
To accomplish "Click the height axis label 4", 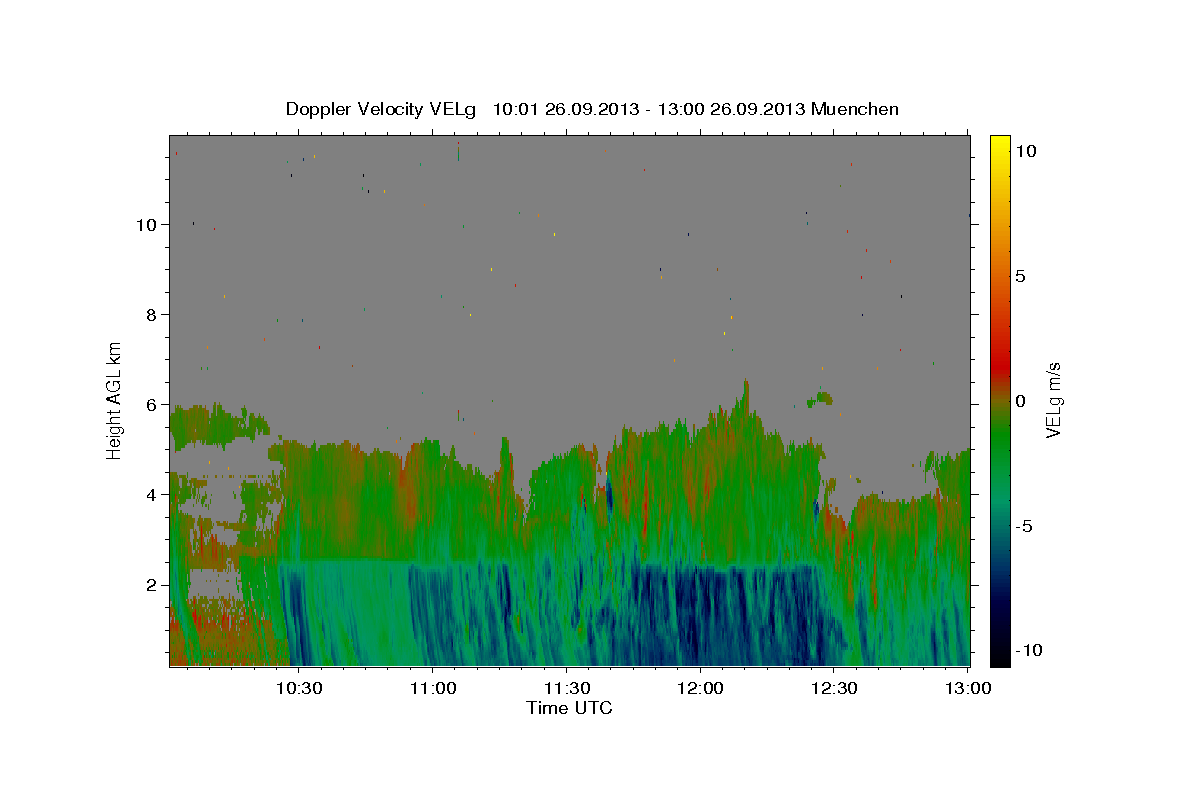I will (x=153, y=495).
